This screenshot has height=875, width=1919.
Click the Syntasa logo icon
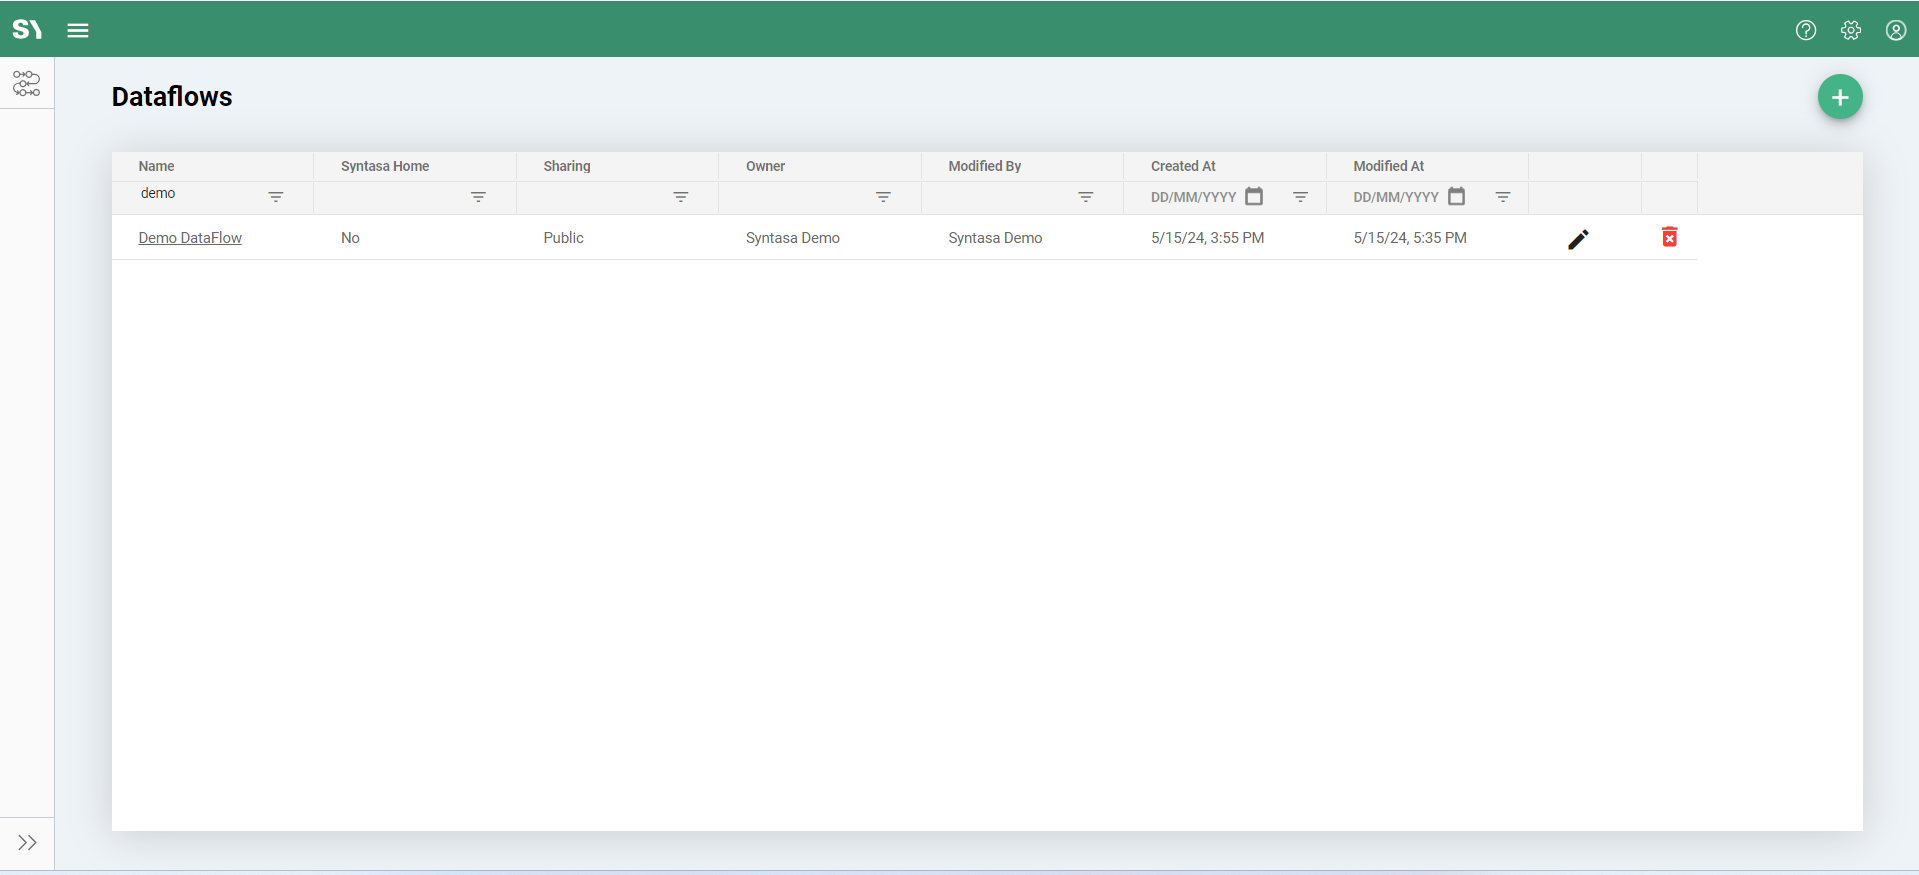tap(27, 30)
